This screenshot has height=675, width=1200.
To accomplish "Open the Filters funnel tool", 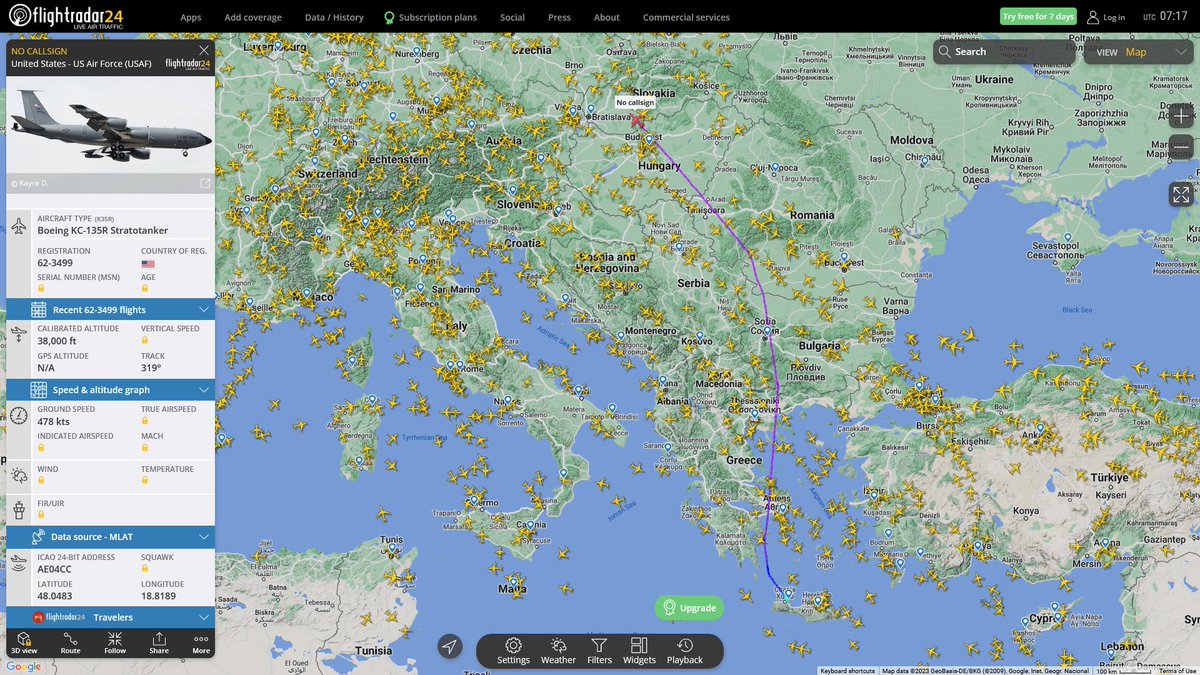I will click(599, 651).
